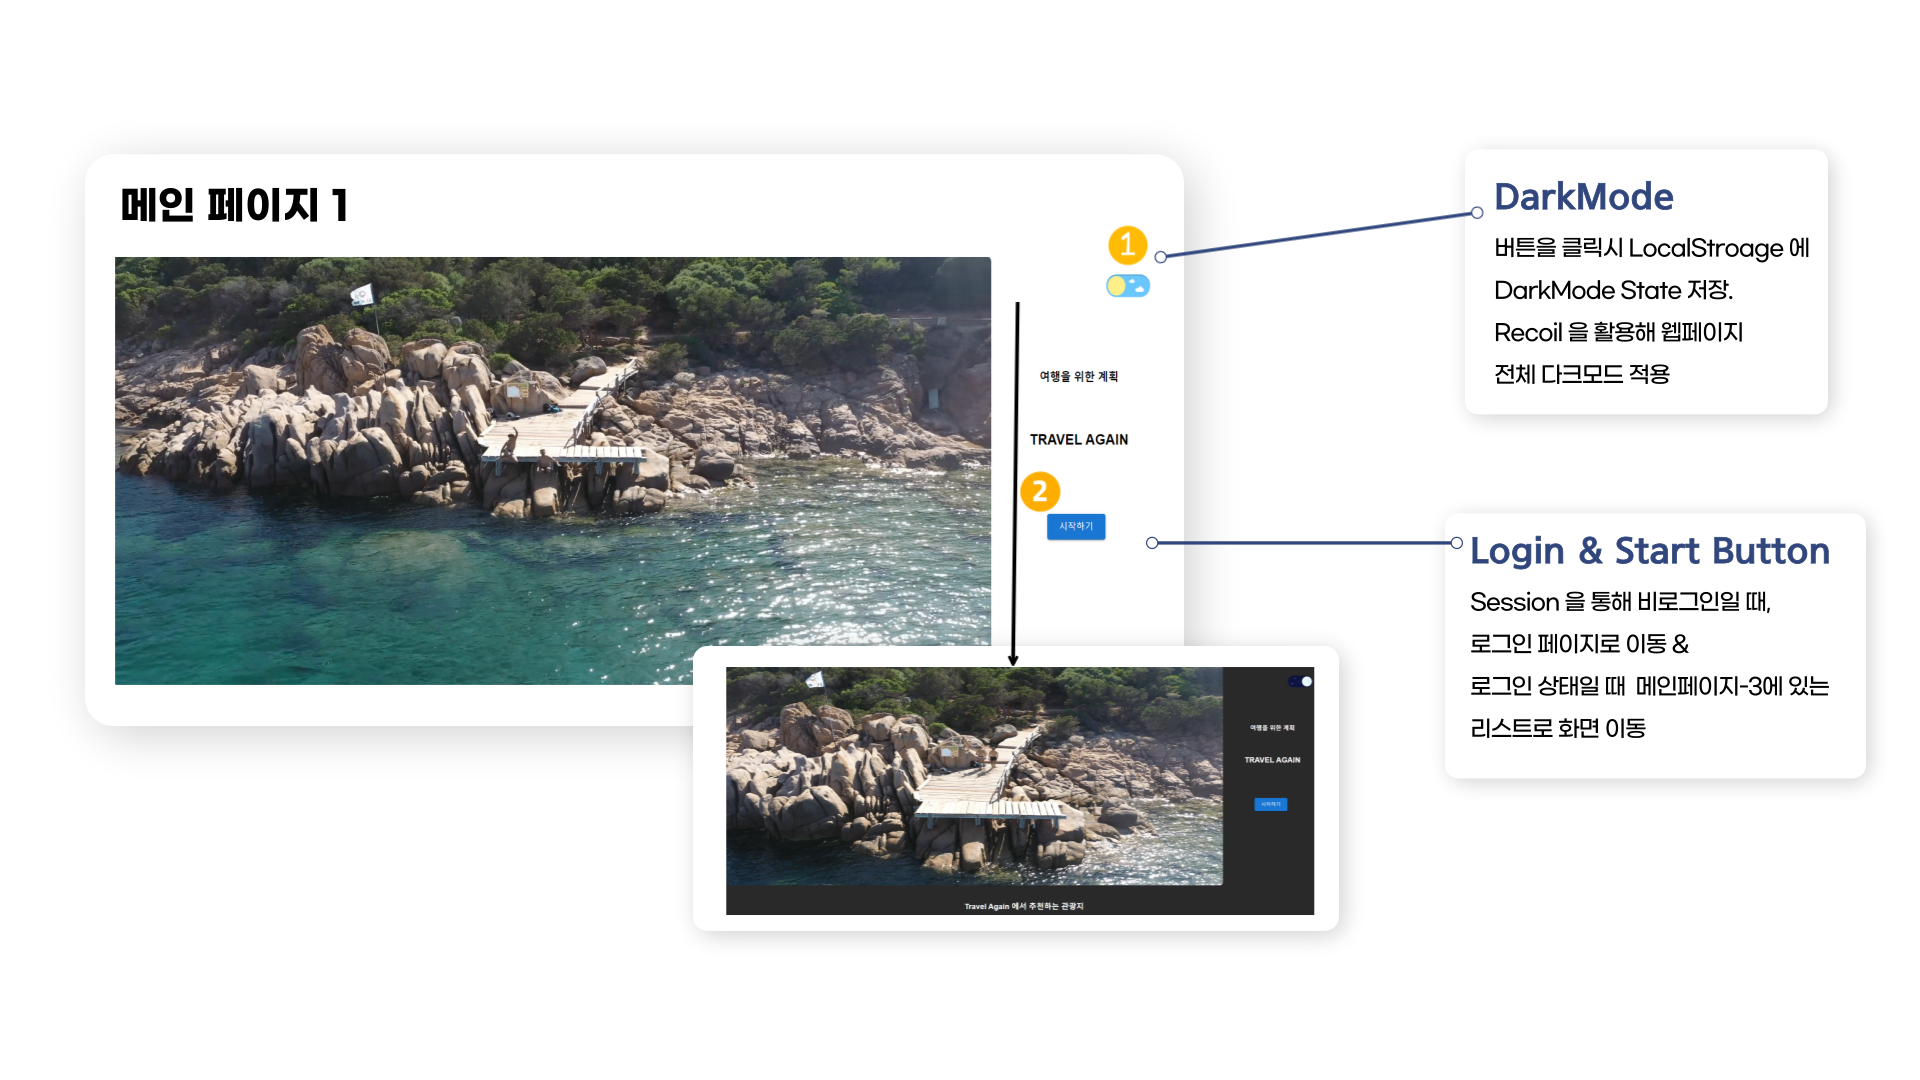1920x1080 pixels.
Task: Select the DarkMode heading text
Action: tap(1583, 197)
